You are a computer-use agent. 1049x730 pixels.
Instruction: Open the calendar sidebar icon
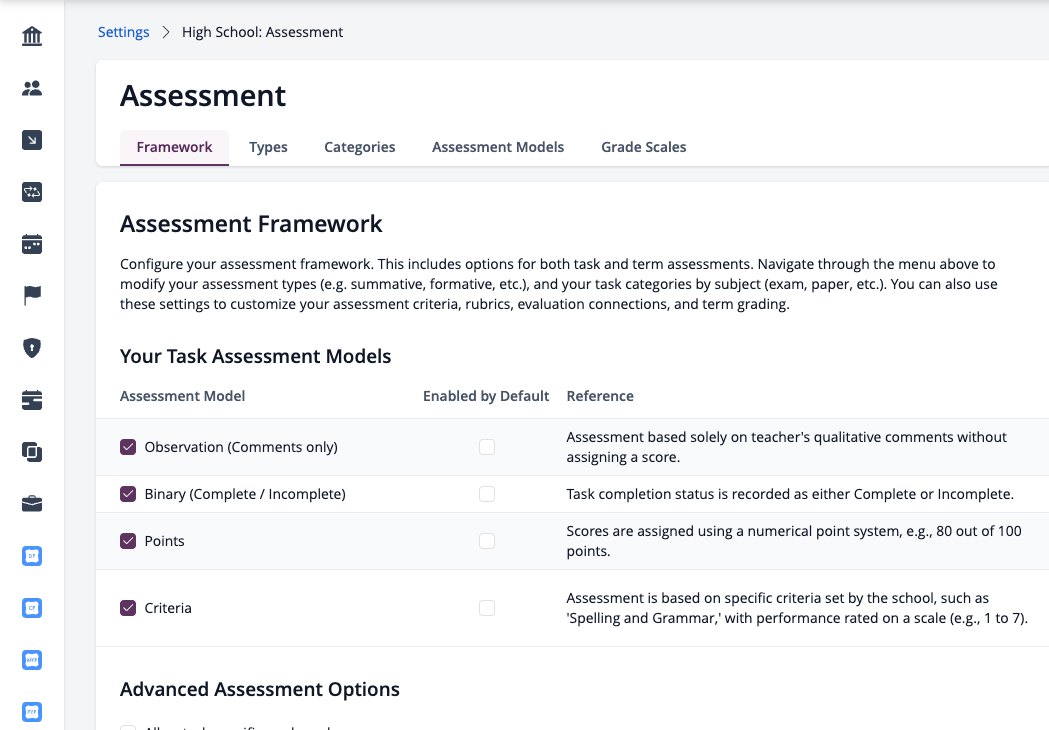click(31, 244)
